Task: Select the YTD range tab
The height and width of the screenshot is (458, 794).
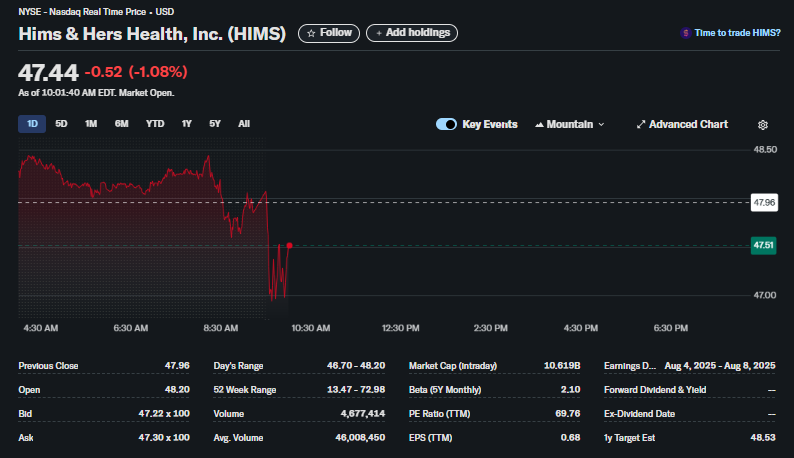Action: 155,124
